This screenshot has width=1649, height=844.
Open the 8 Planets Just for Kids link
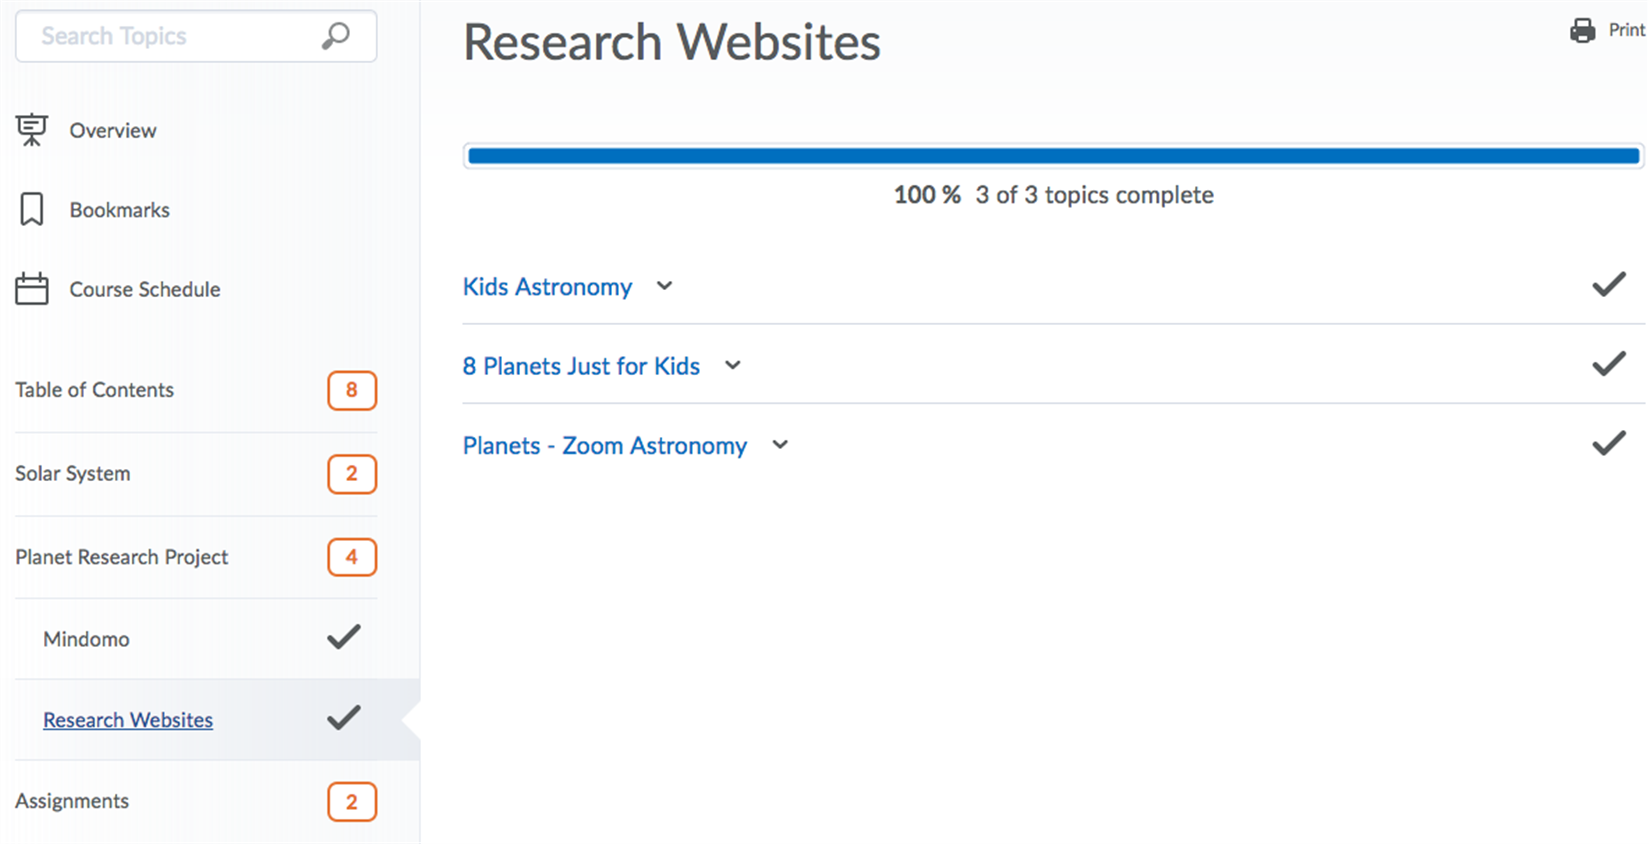pos(581,366)
